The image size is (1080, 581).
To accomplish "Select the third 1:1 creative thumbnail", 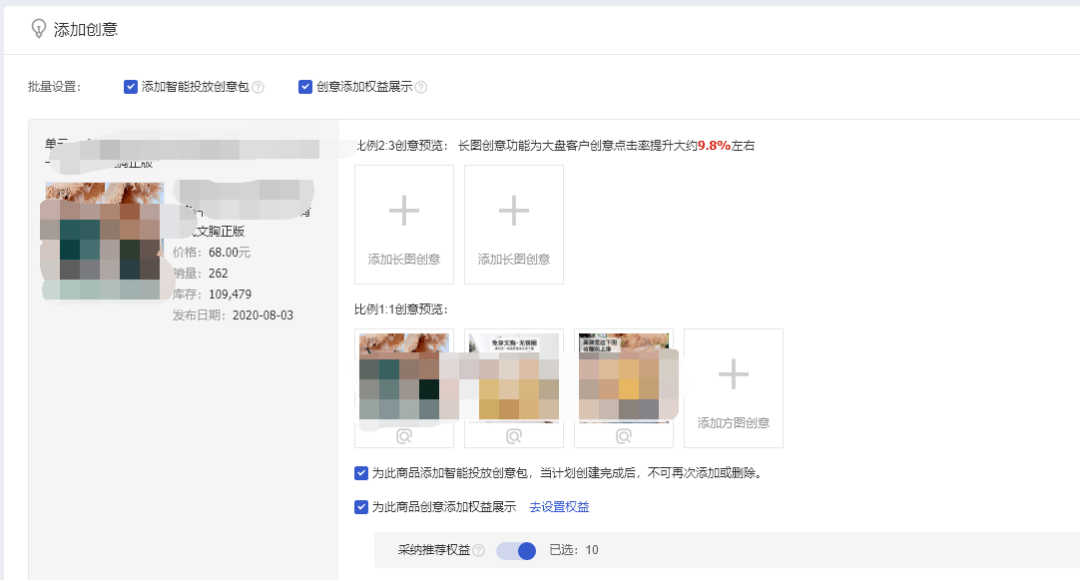I will pos(624,375).
